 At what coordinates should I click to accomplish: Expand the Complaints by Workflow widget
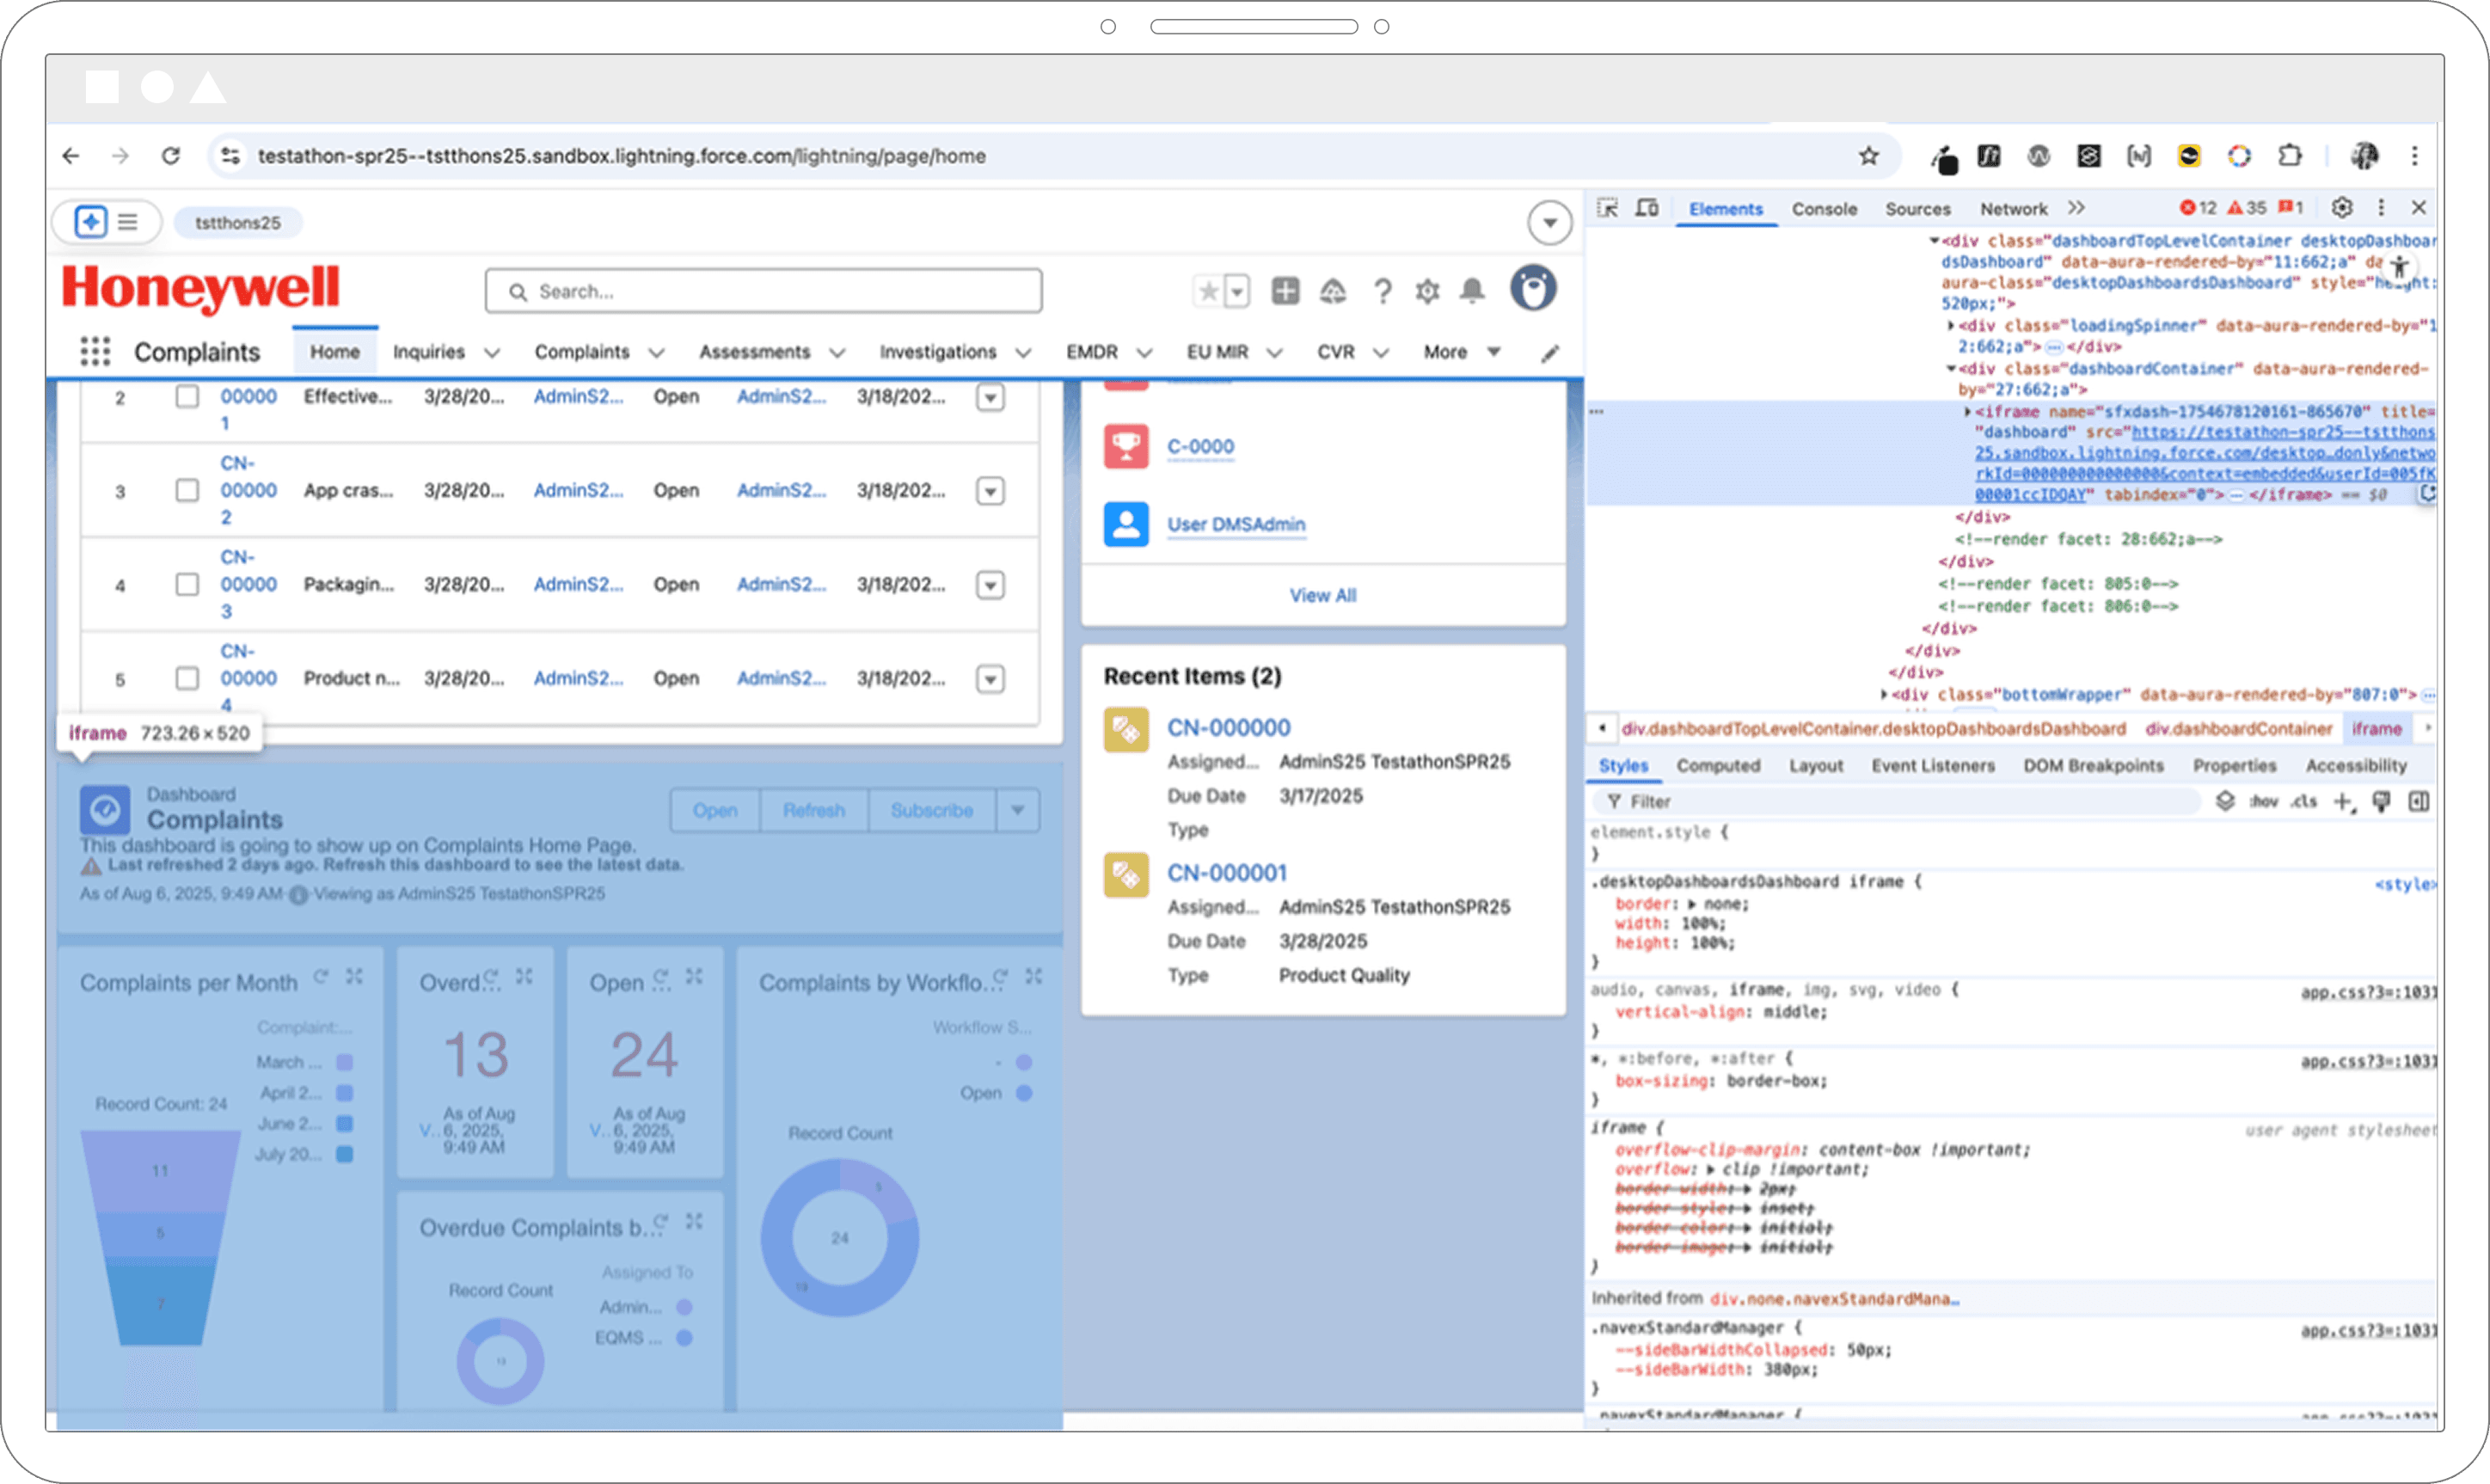click(x=1034, y=977)
